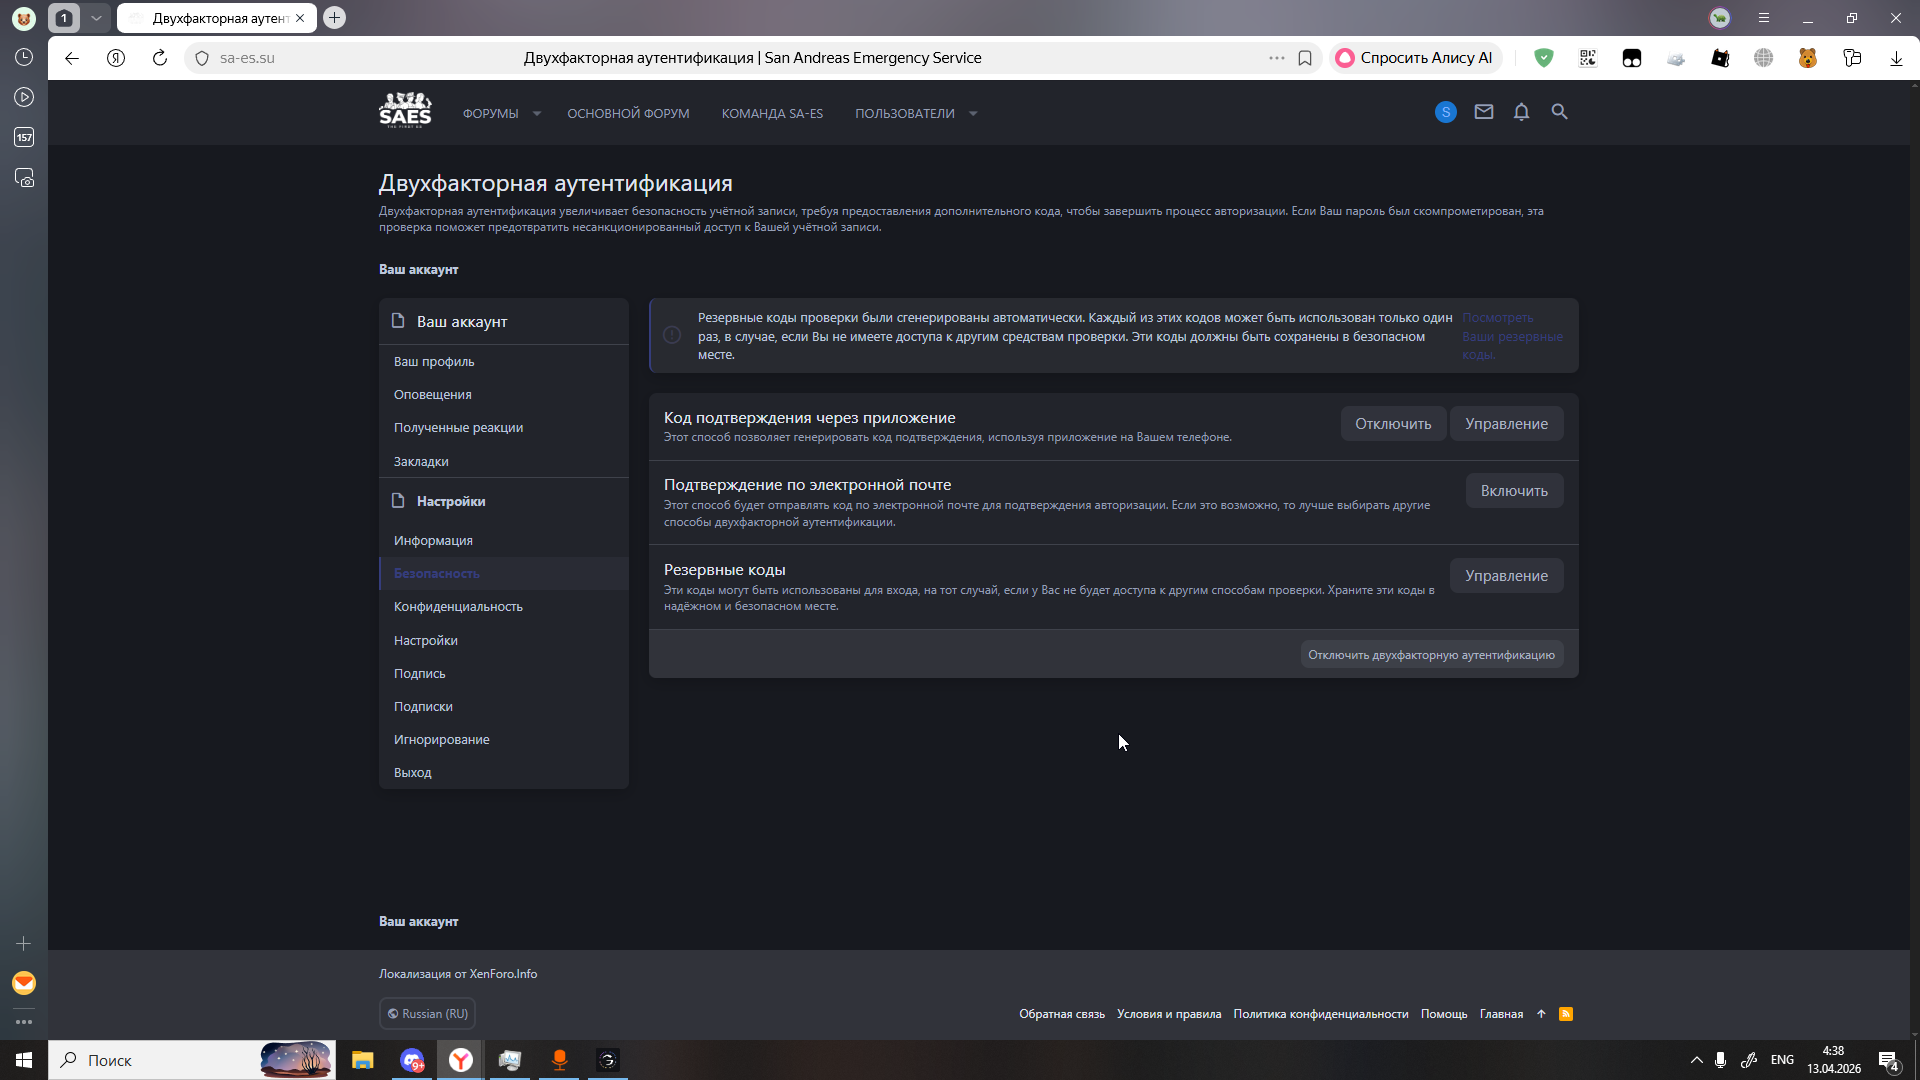Select Конфиденциальность in account sidebar
This screenshot has height=1080, width=1920.
coord(458,607)
